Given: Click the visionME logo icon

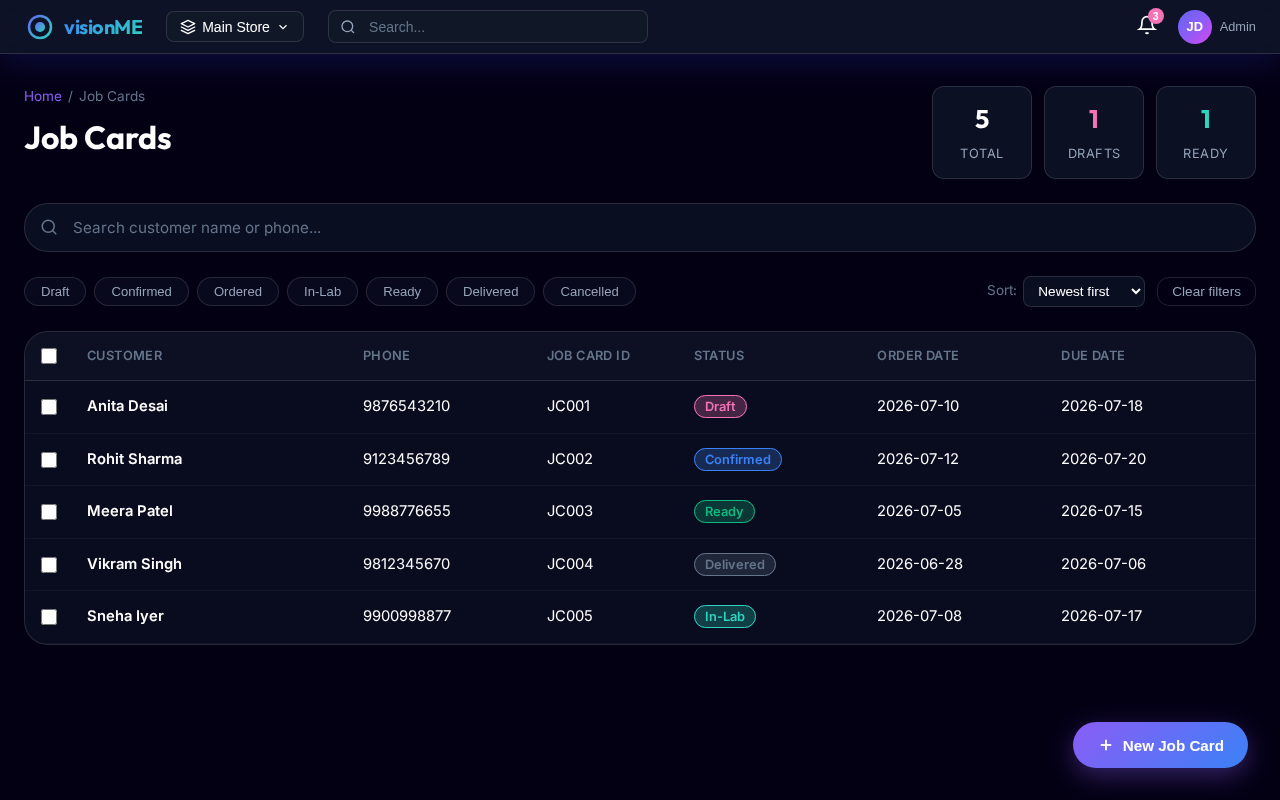Looking at the screenshot, I should (40, 27).
